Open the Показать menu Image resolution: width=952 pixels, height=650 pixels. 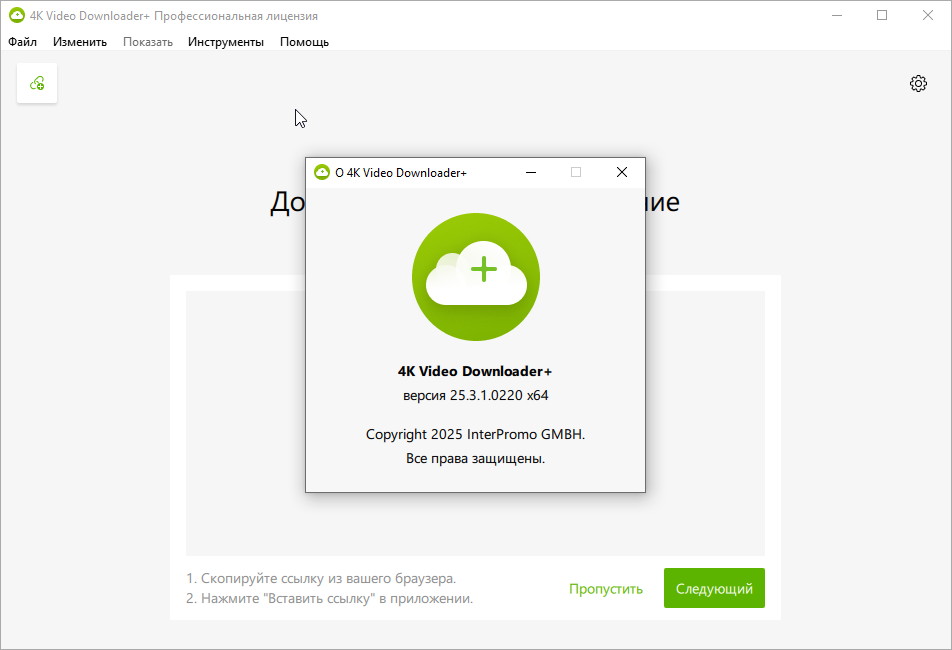click(148, 42)
